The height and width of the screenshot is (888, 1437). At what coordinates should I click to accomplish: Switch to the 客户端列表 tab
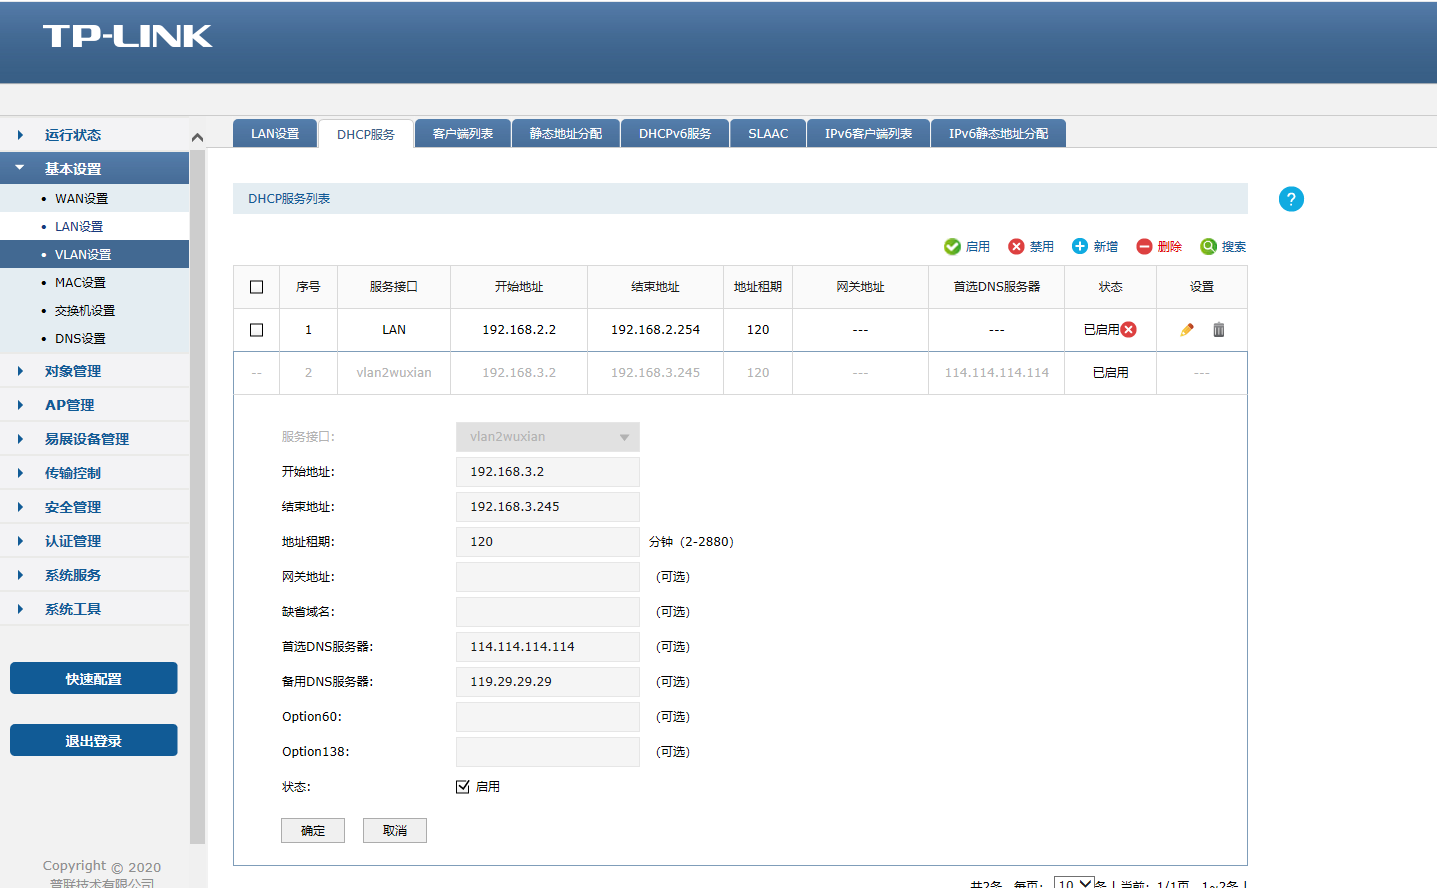[x=463, y=134]
